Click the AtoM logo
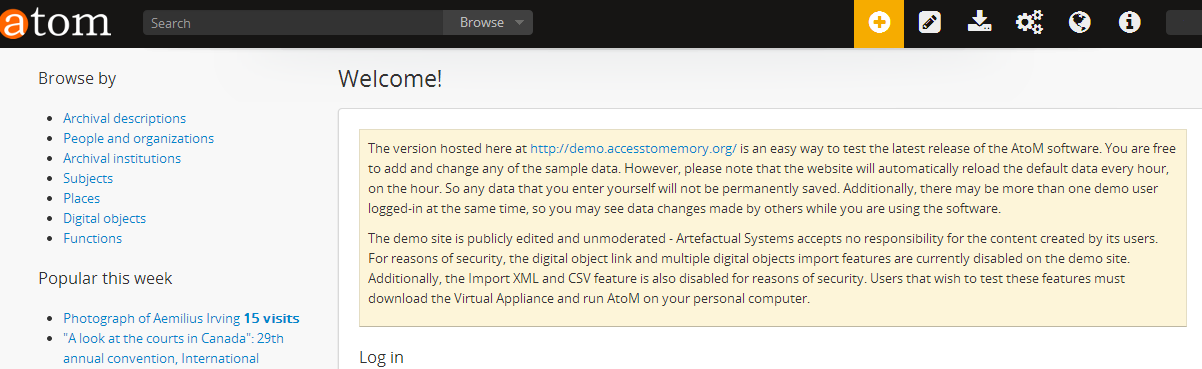The height and width of the screenshot is (369, 1202). [x=55, y=23]
